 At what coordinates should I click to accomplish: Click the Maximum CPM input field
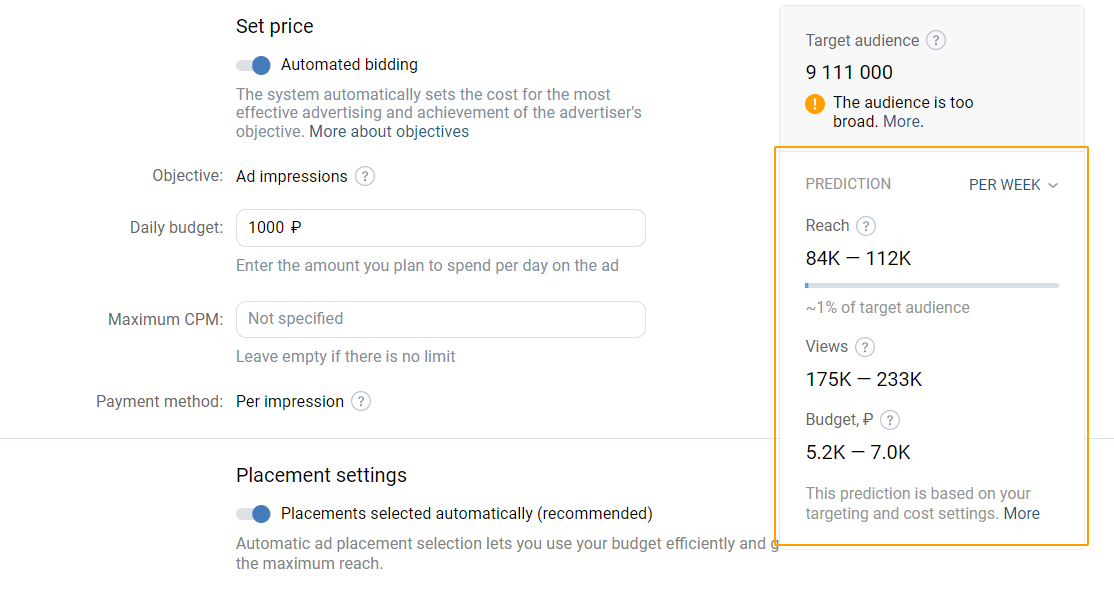click(x=440, y=319)
